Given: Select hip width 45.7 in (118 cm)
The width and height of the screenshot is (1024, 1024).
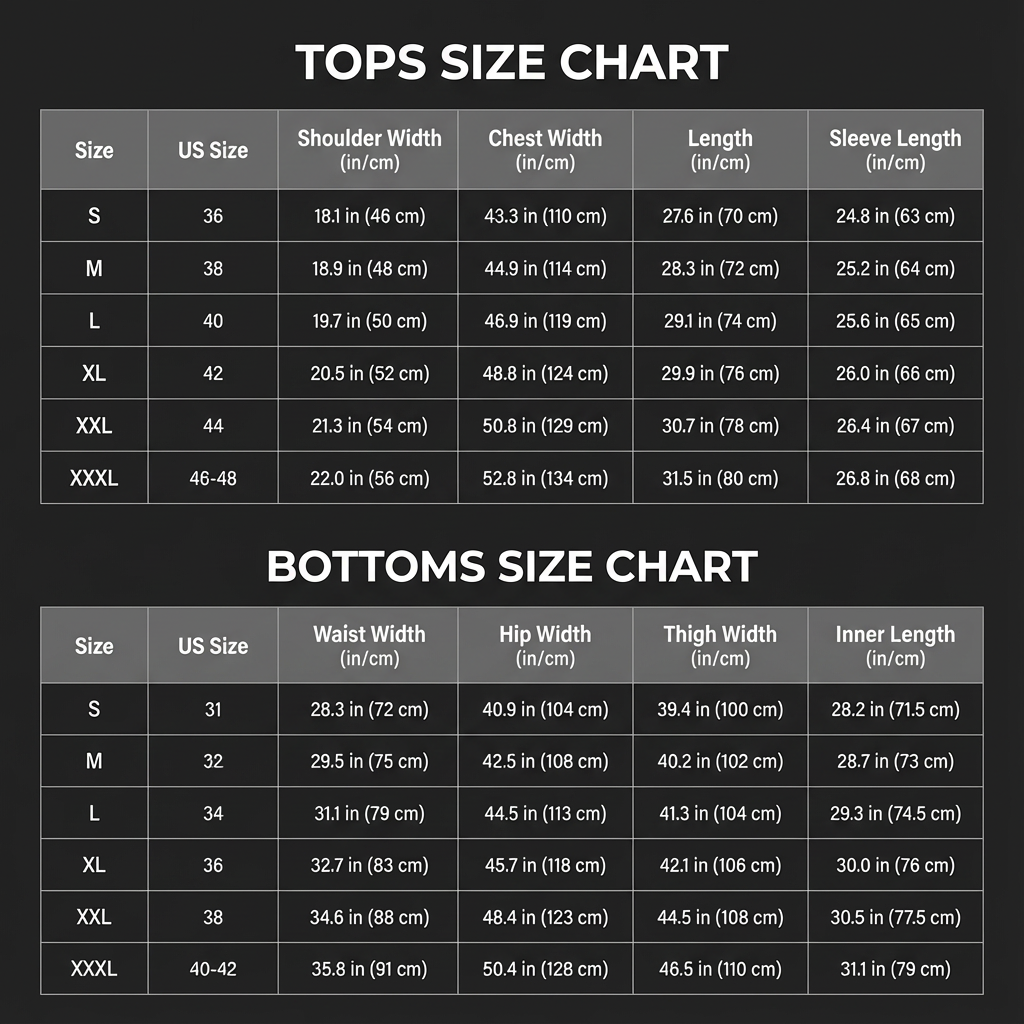Looking at the screenshot, I should point(545,865).
